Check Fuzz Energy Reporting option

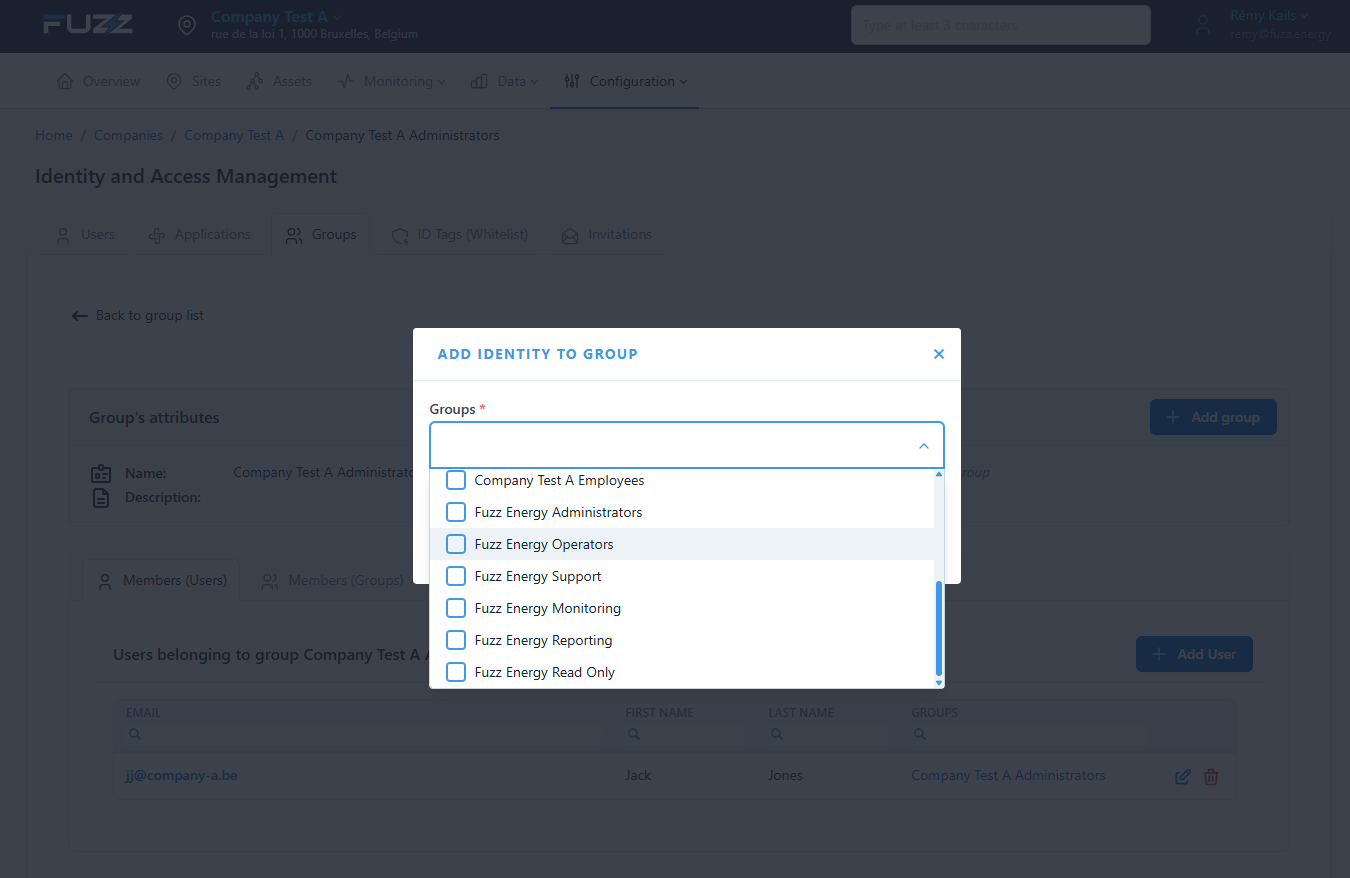click(x=456, y=640)
